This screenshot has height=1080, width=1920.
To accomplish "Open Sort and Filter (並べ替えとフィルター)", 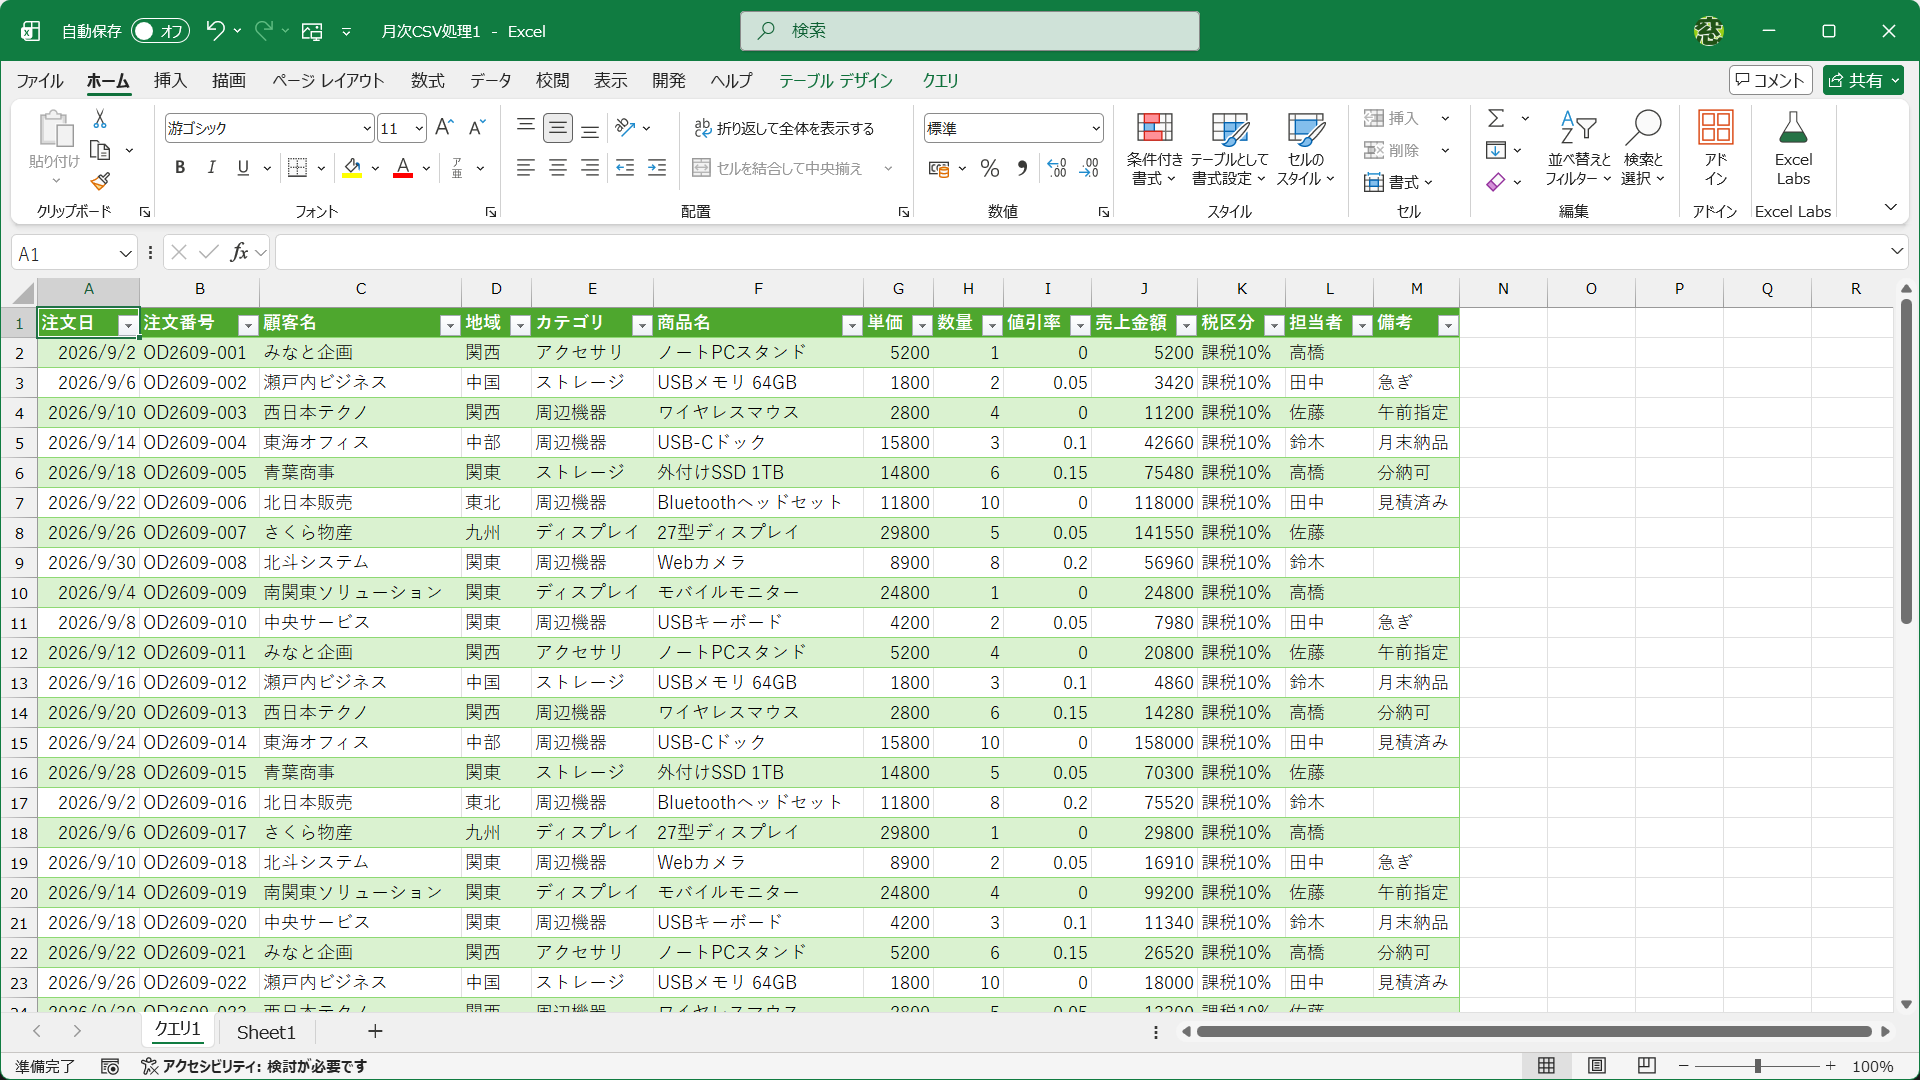I will pos(1579,148).
